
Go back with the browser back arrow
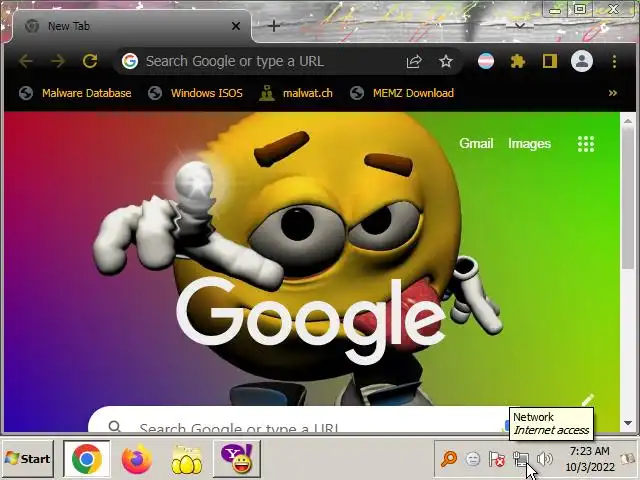coord(26,61)
